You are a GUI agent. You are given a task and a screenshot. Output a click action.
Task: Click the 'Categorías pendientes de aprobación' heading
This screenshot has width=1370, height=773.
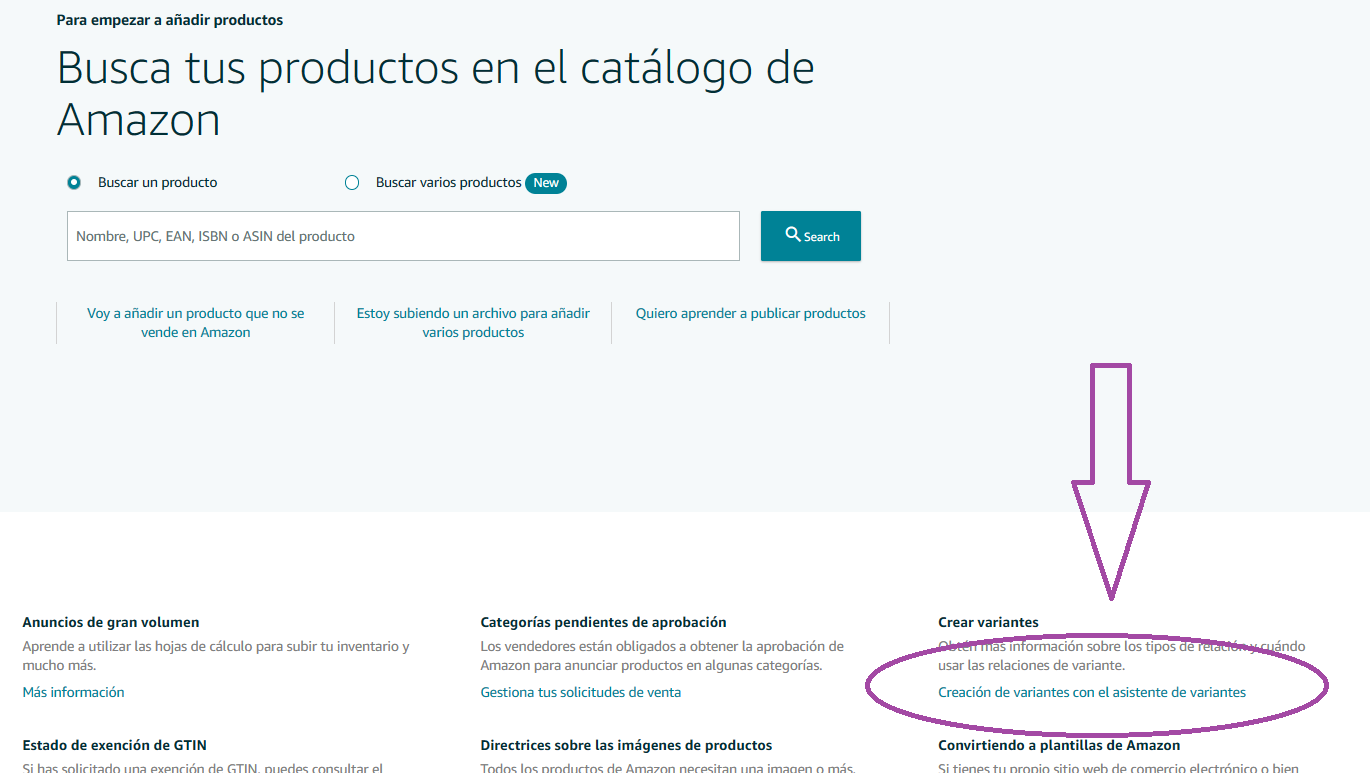[603, 622]
